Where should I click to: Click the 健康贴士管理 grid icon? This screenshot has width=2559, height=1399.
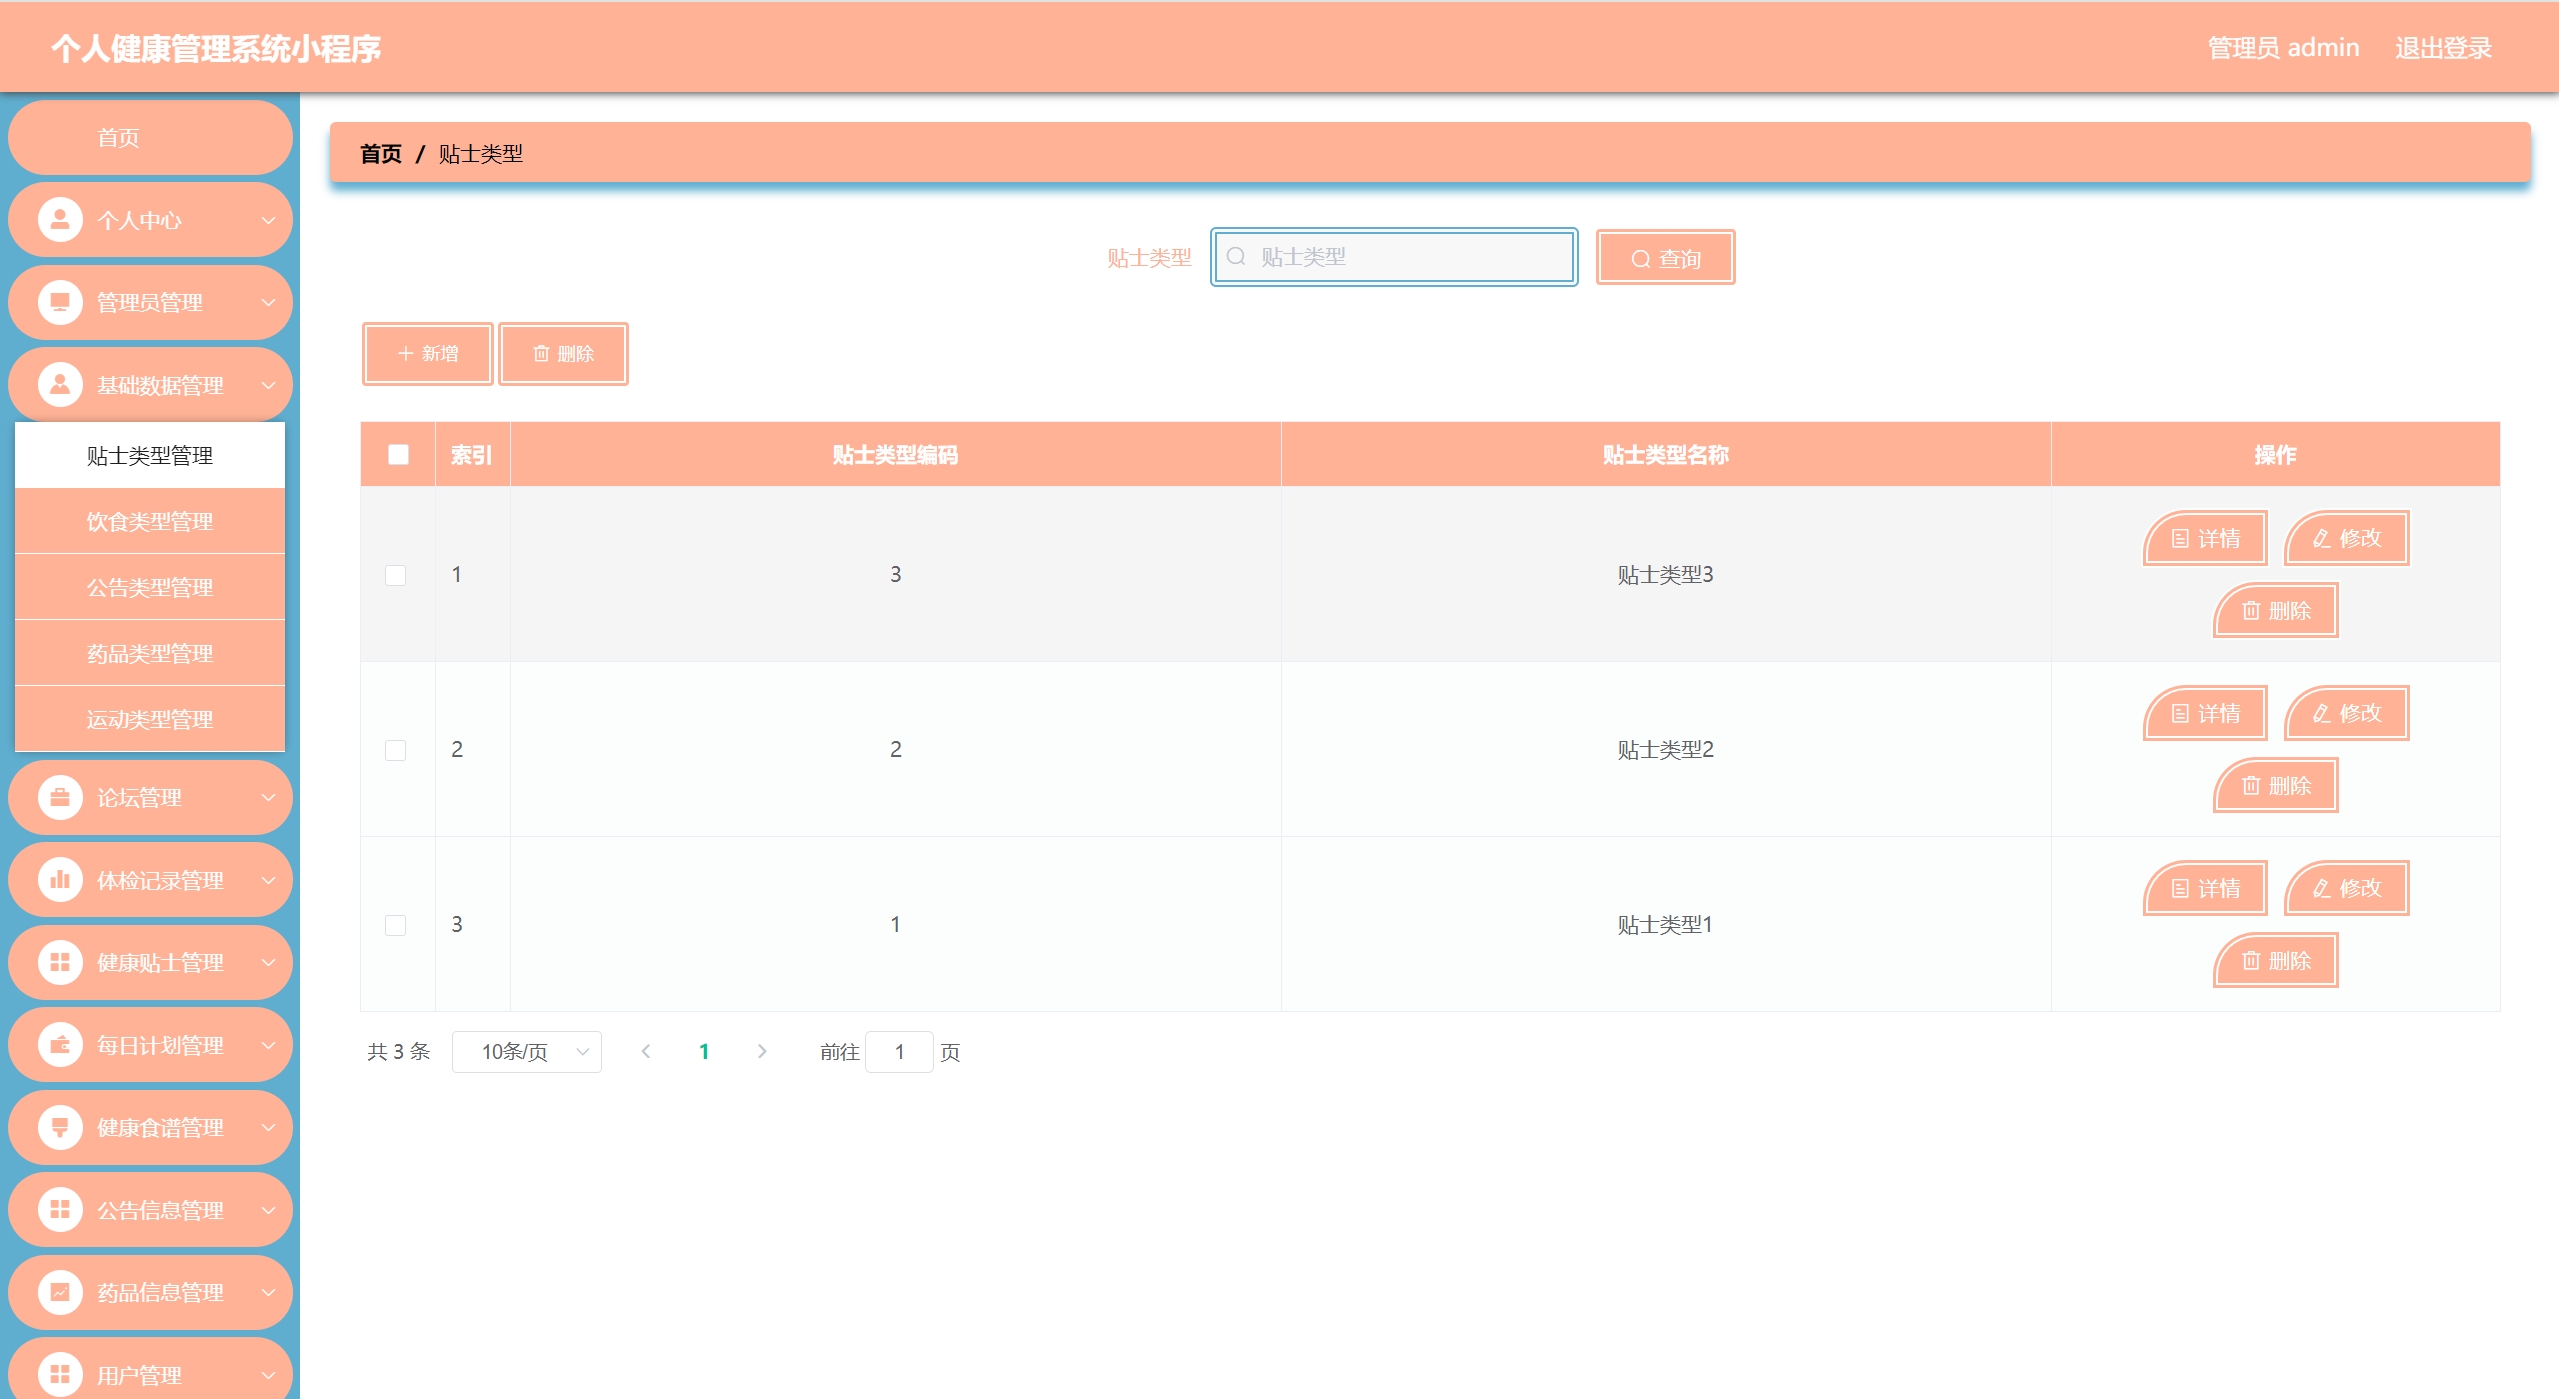point(60,962)
